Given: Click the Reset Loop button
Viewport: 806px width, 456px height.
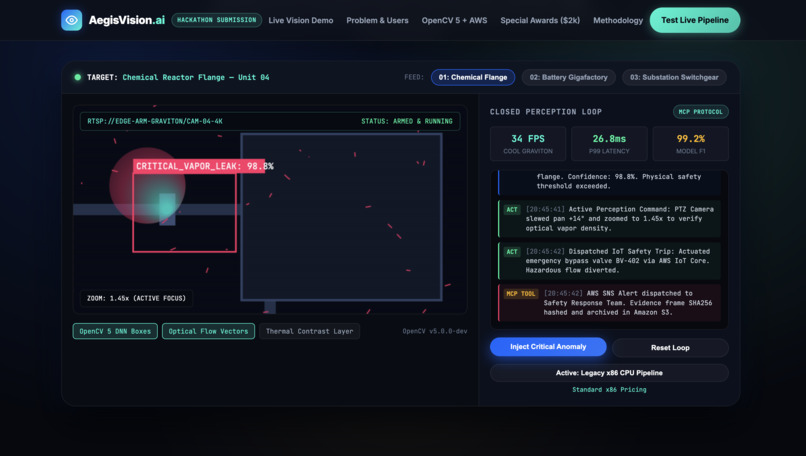Looking at the screenshot, I should tap(670, 348).
